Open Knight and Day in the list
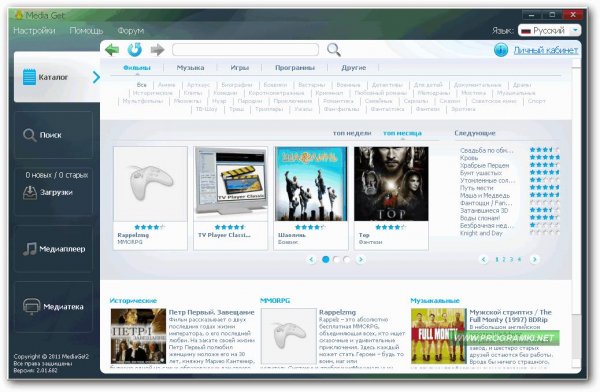The width and height of the screenshot is (600, 392). pyautogui.click(x=481, y=233)
